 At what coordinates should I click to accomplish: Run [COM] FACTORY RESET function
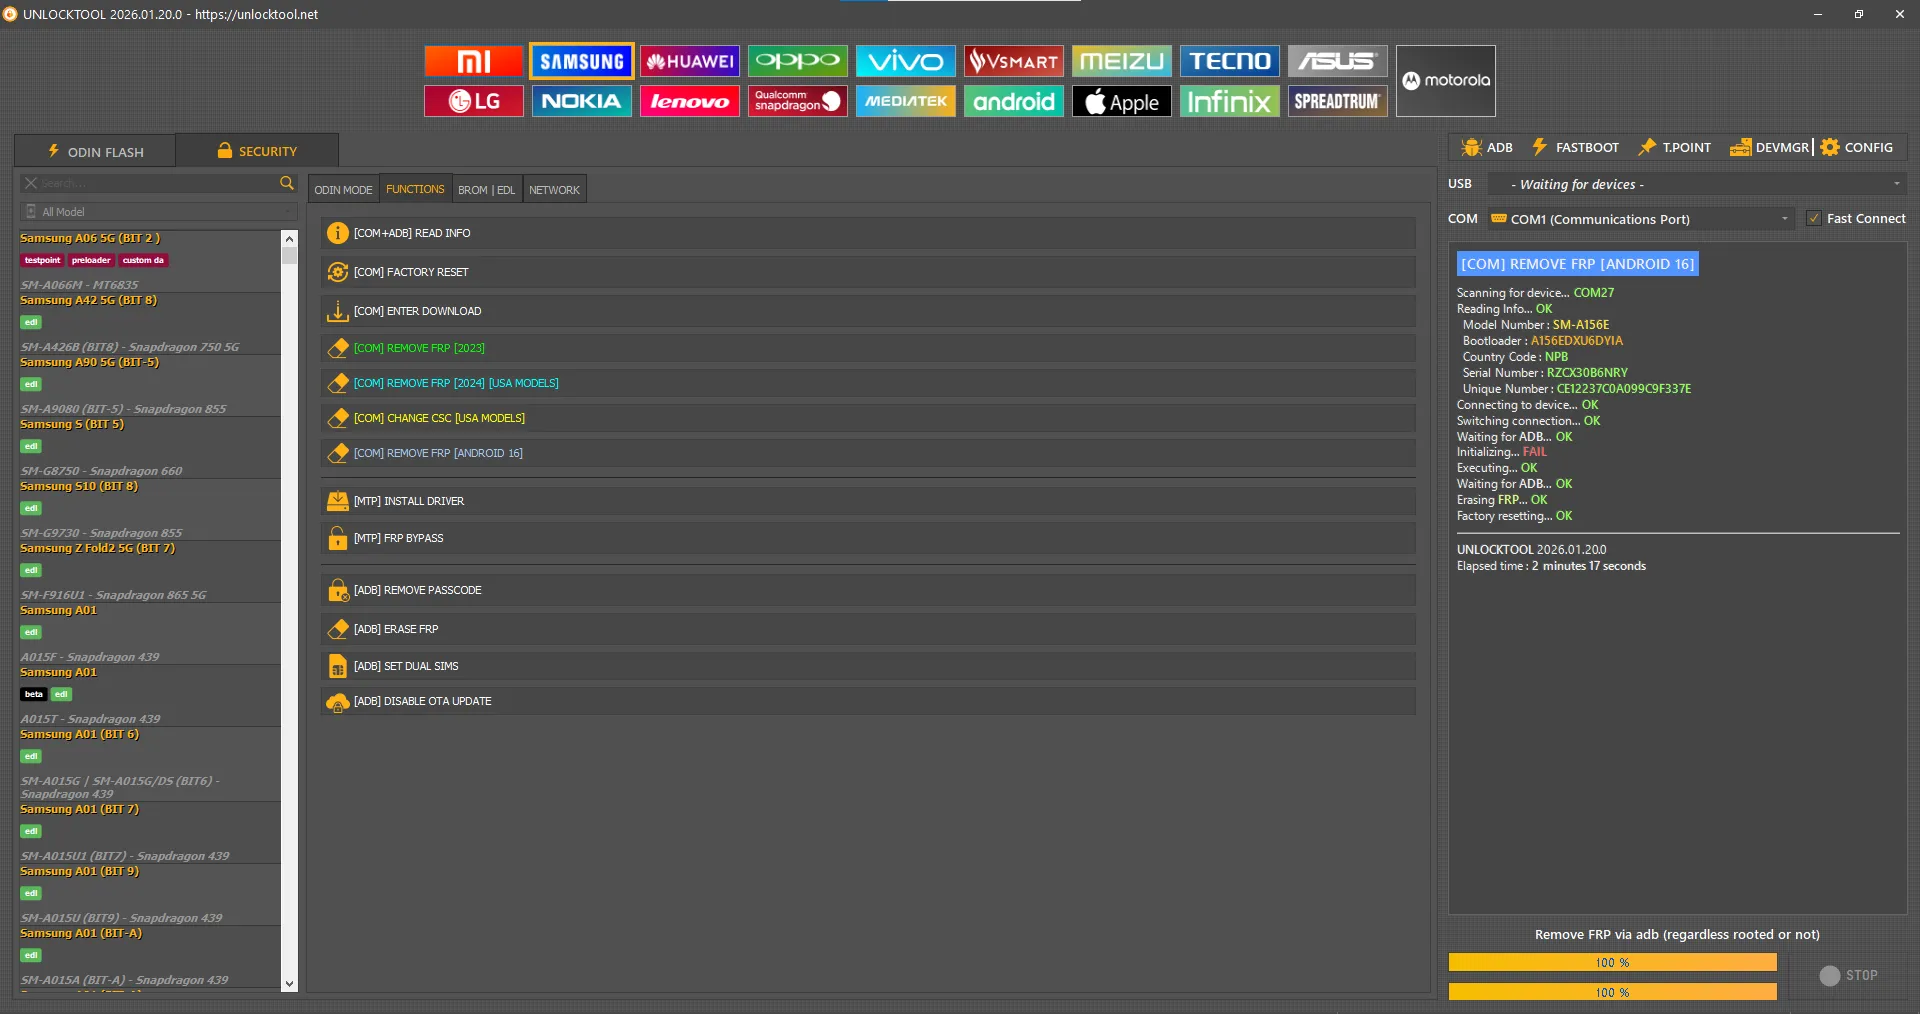[x=411, y=272]
